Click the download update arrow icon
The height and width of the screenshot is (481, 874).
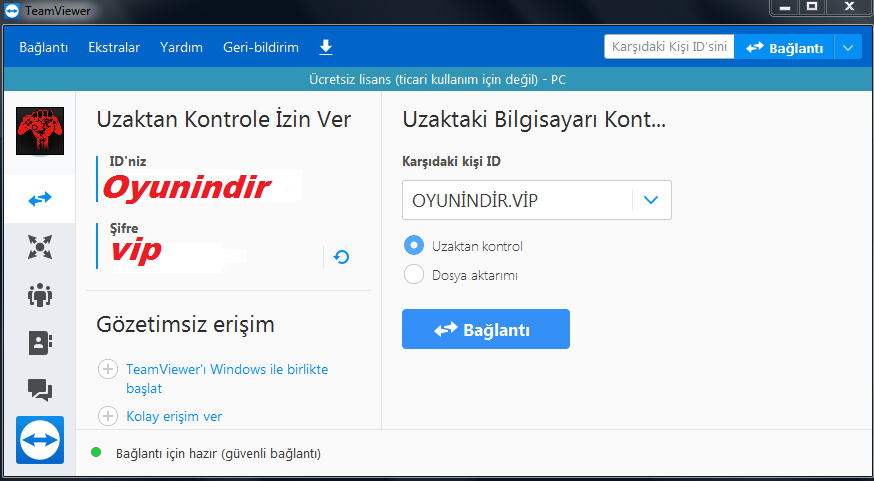tap(325, 47)
